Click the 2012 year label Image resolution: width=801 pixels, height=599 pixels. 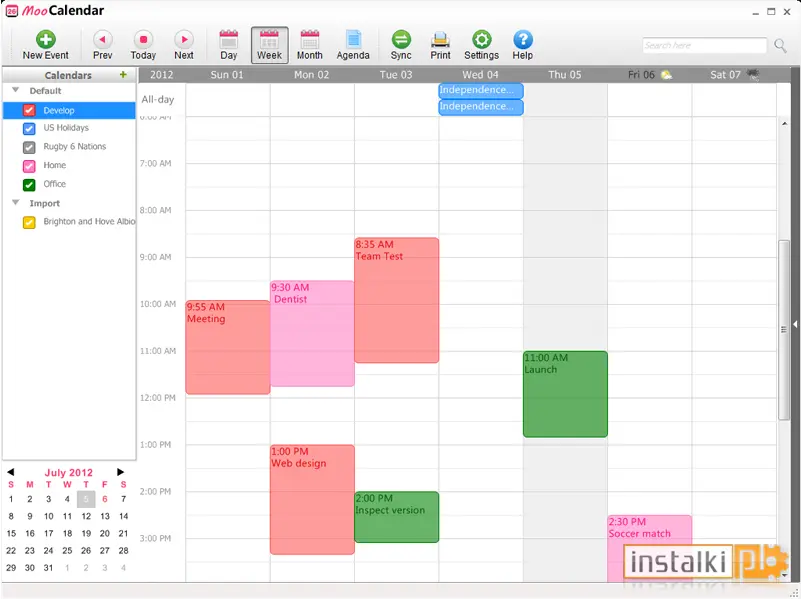click(161, 75)
